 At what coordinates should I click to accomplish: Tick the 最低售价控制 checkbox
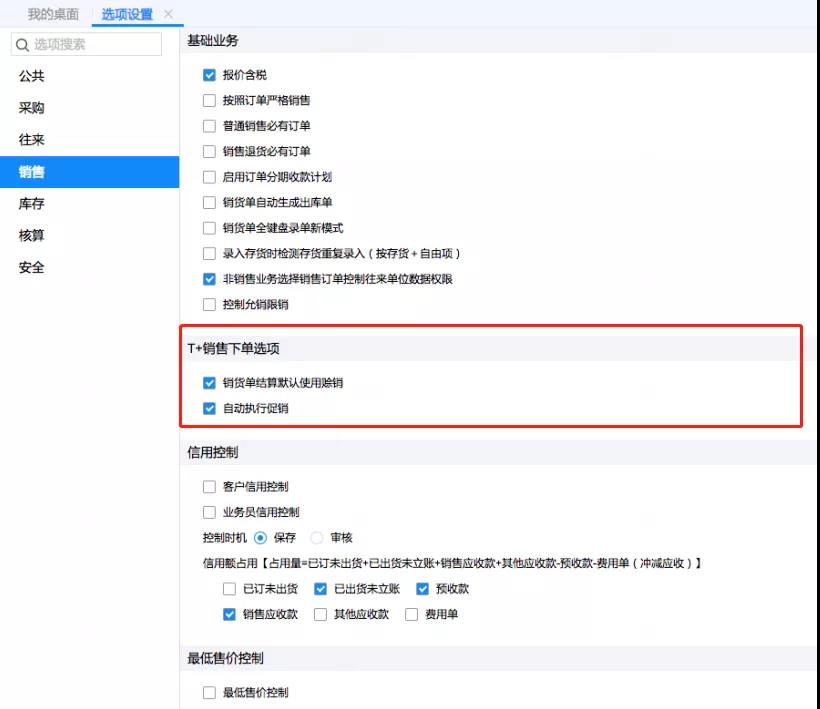tap(209, 692)
